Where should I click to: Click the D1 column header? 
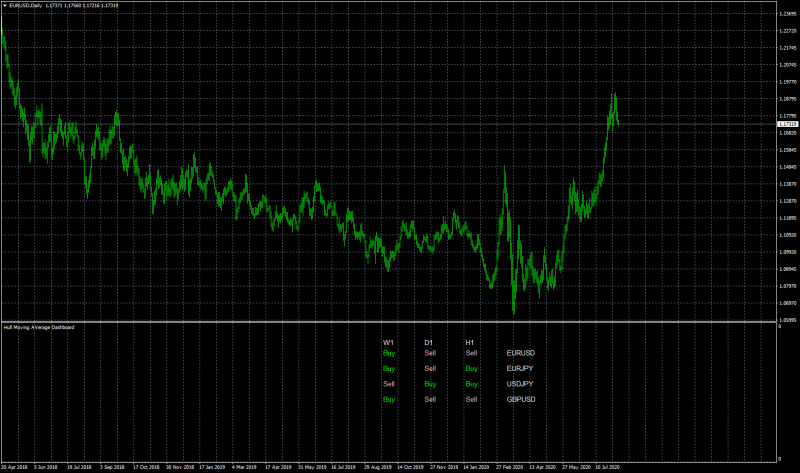429,343
